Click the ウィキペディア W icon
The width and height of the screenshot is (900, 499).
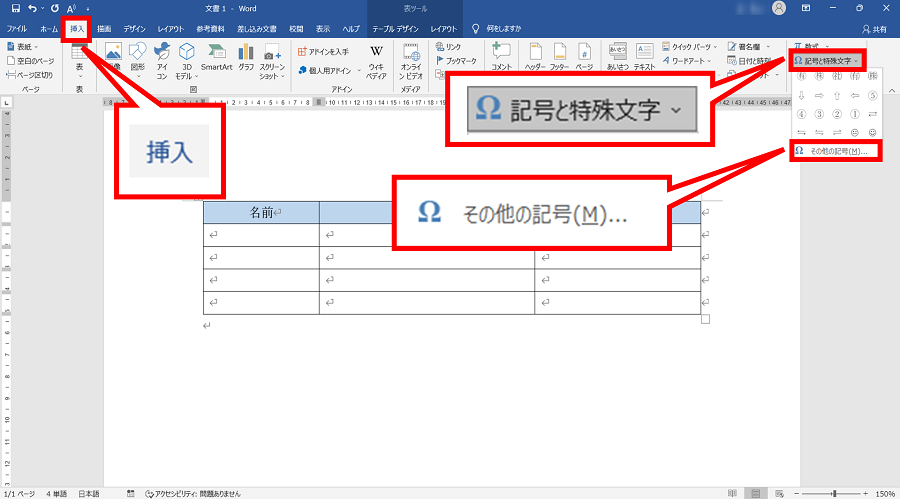coord(376,52)
